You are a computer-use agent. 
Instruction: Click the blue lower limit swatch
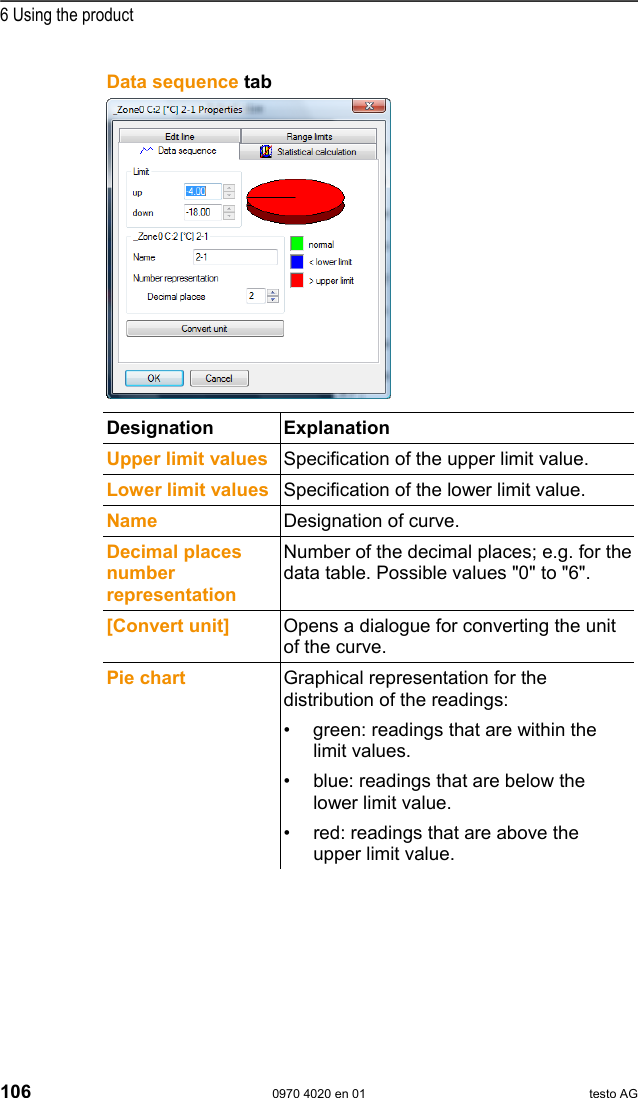point(296,262)
